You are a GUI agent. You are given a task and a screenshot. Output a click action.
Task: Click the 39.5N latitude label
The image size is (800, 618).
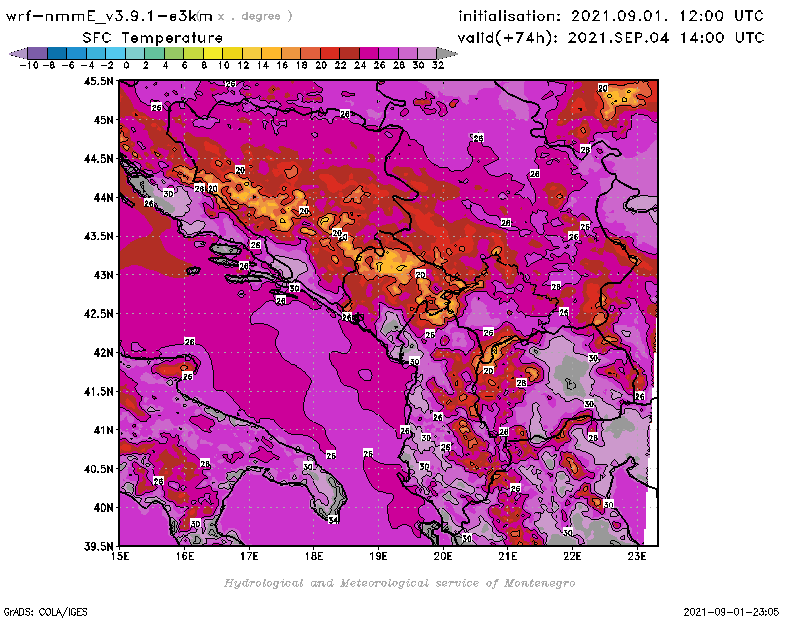point(98,547)
